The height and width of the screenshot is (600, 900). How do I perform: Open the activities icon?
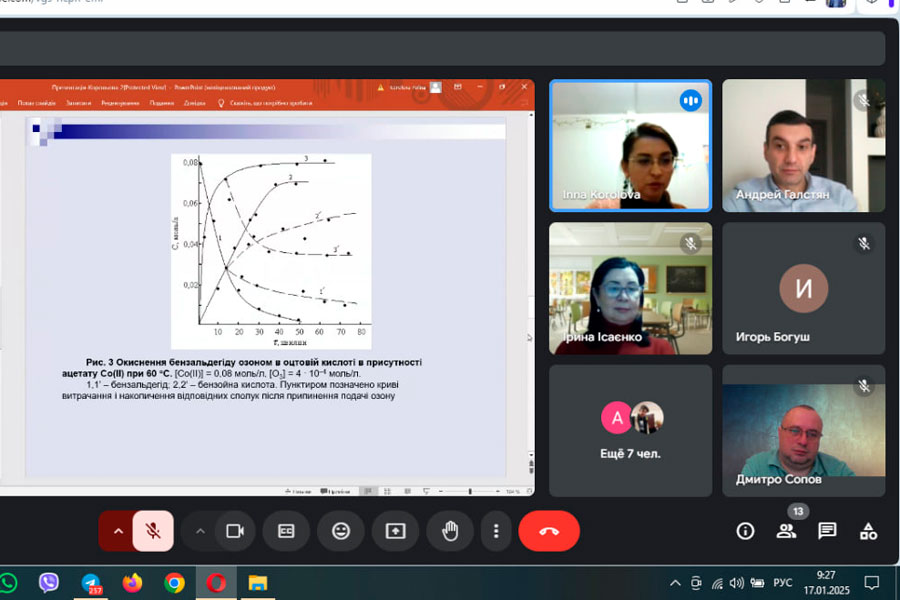pos(868,531)
